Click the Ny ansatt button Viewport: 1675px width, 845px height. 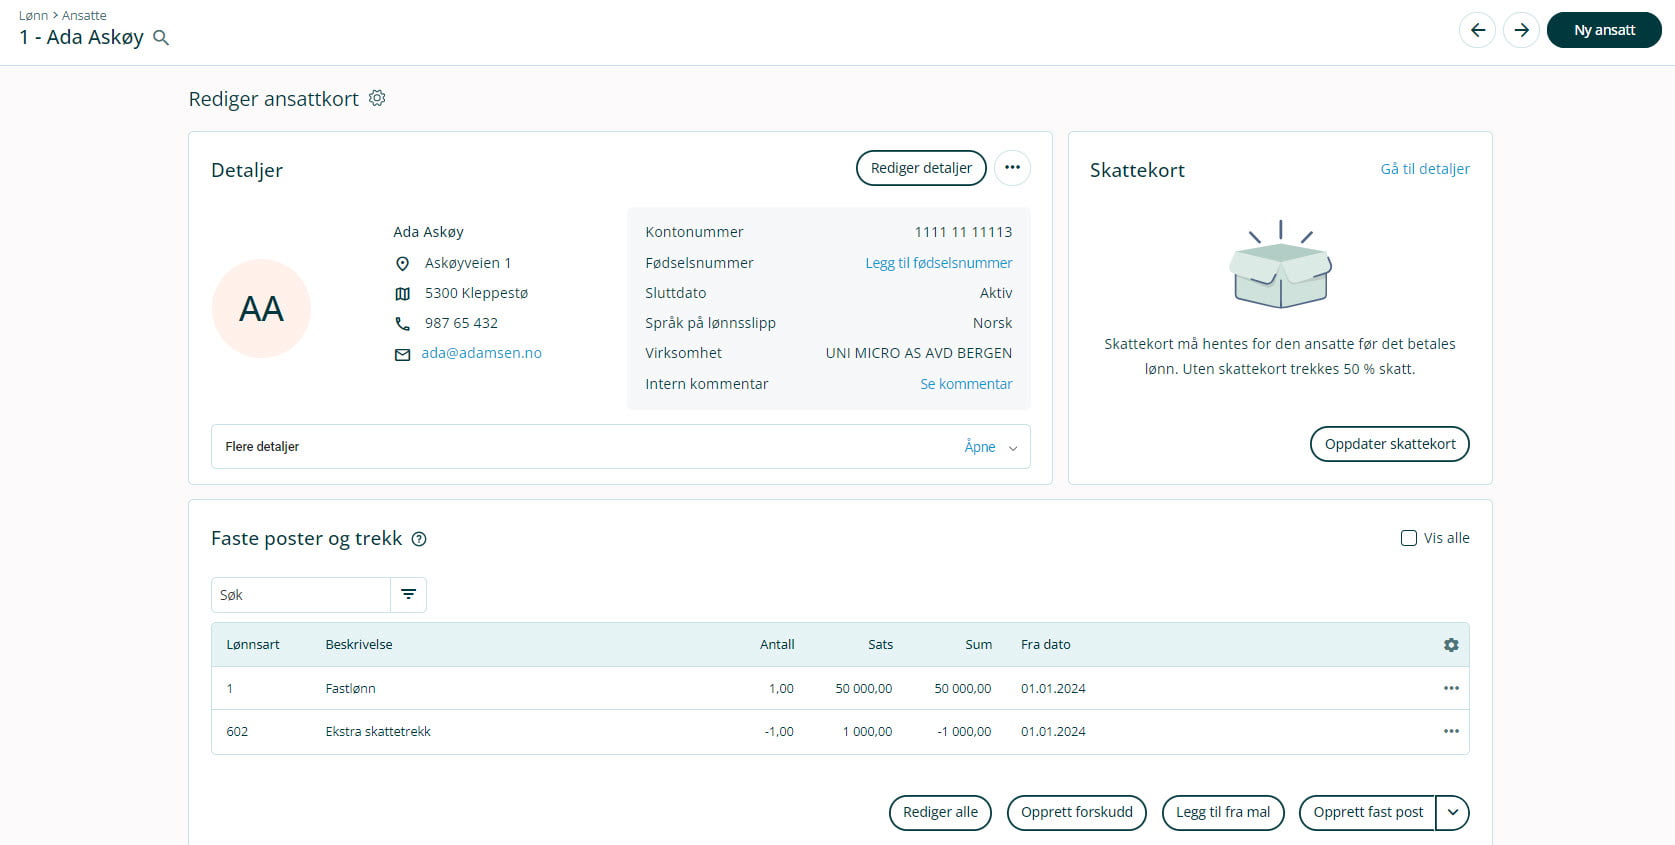coord(1603,30)
